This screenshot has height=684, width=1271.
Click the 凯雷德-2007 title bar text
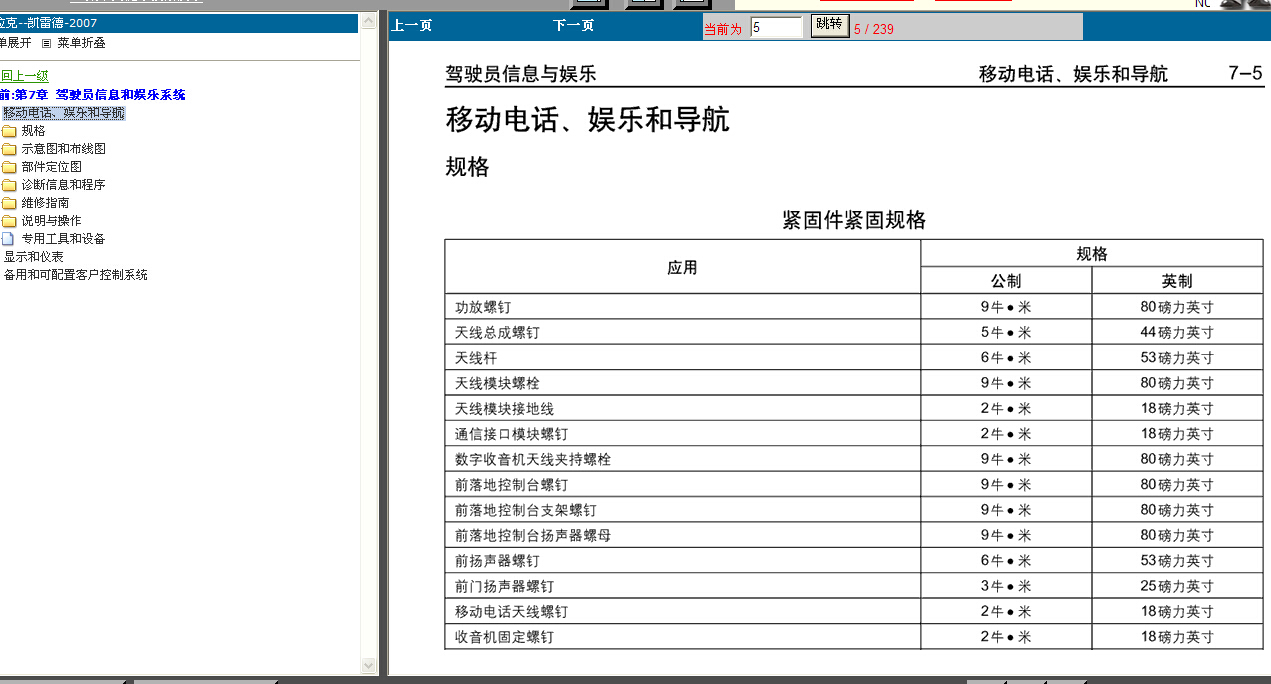point(48,23)
